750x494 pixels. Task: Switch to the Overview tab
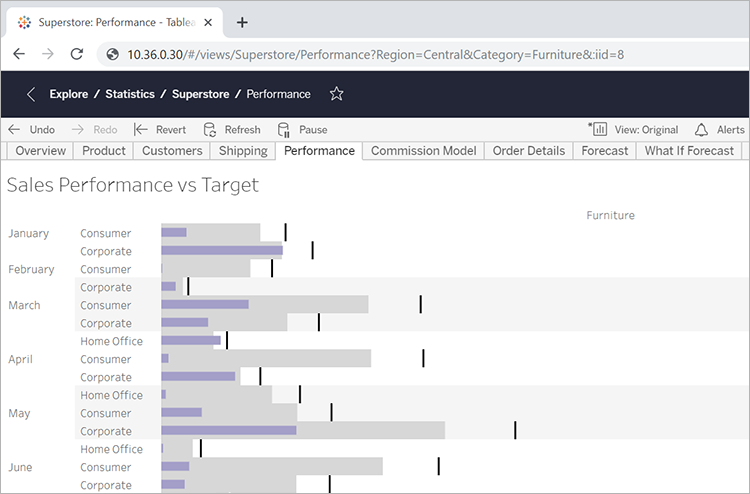[x=41, y=151]
